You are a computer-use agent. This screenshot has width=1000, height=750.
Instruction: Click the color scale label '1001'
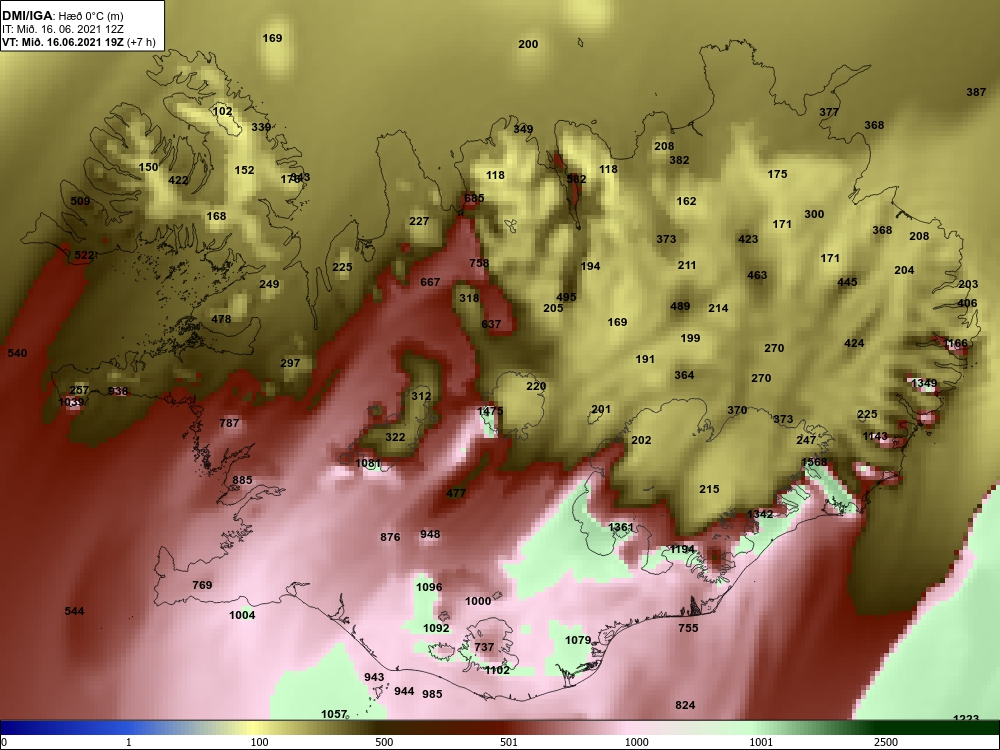click(761, 742)
